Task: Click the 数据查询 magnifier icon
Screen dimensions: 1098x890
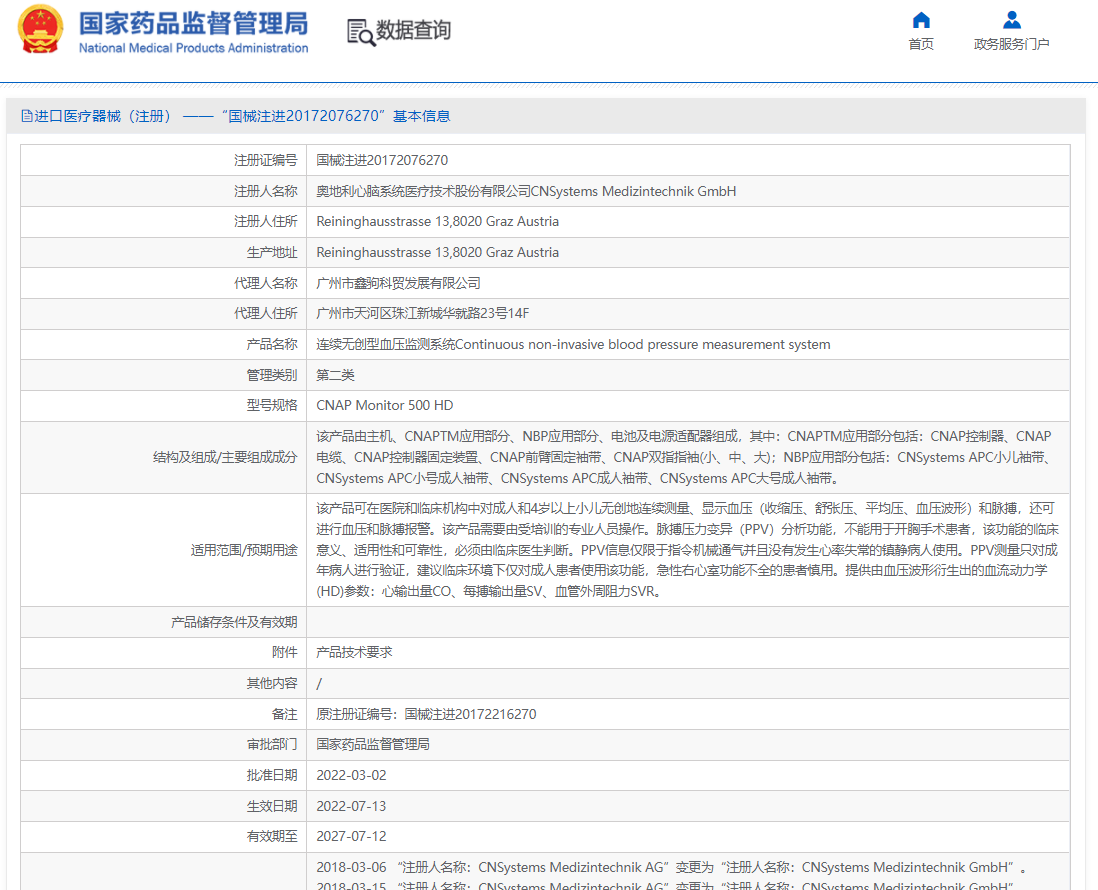Action: tap(360, 31)
